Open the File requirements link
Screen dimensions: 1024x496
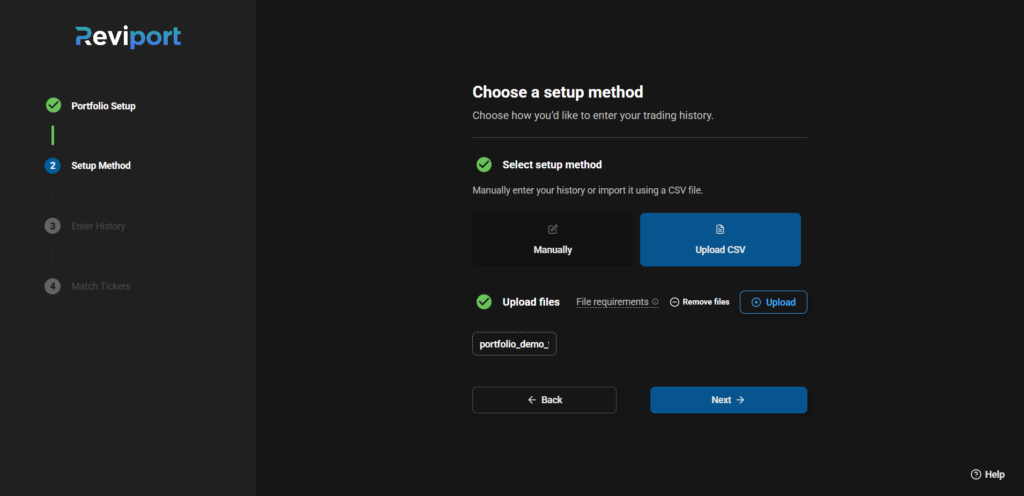tap(612, 302)
